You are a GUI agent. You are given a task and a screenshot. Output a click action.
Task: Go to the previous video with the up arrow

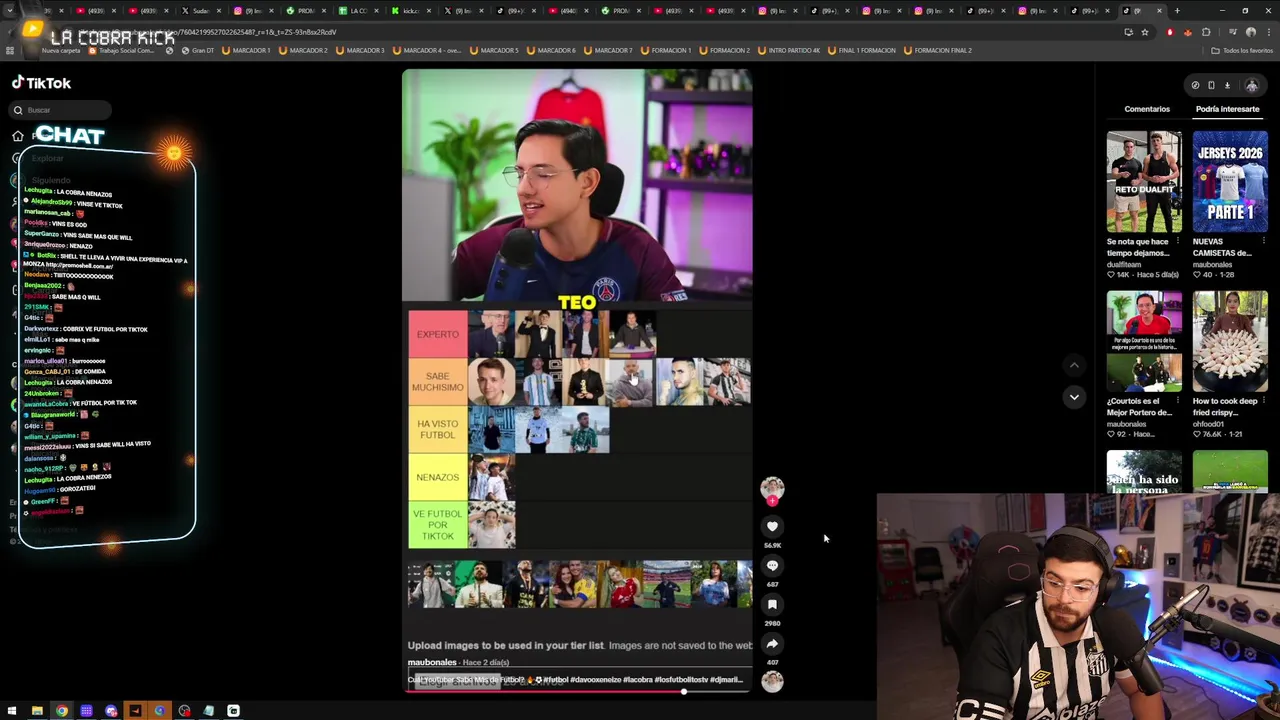[x=1074, y=365]
